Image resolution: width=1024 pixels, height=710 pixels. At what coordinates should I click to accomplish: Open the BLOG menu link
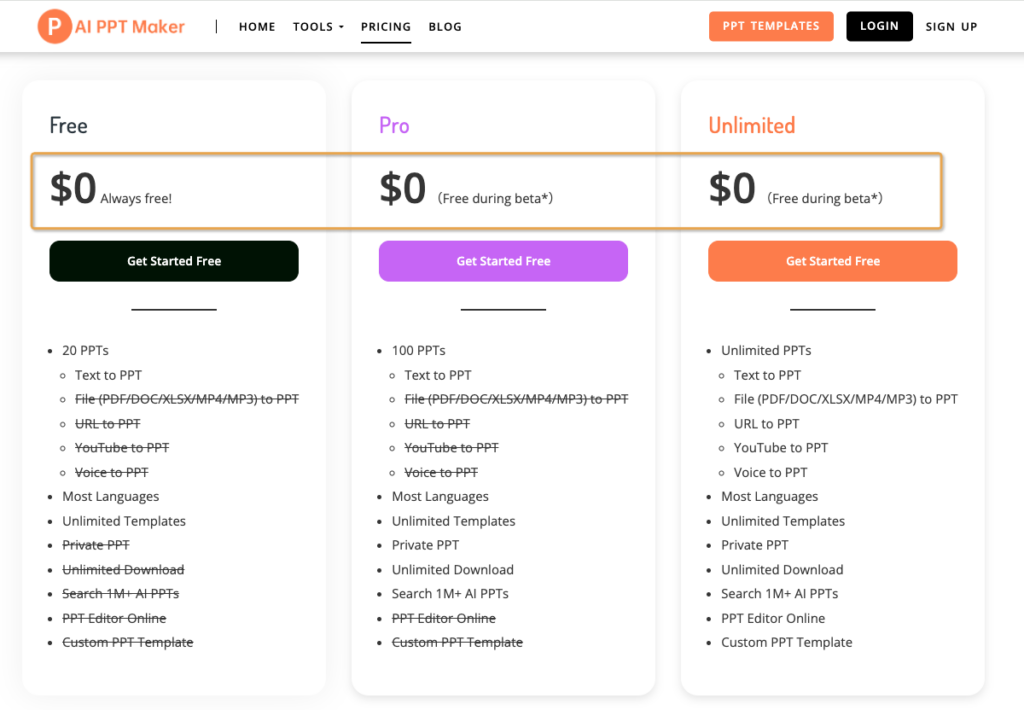(445, 27)
